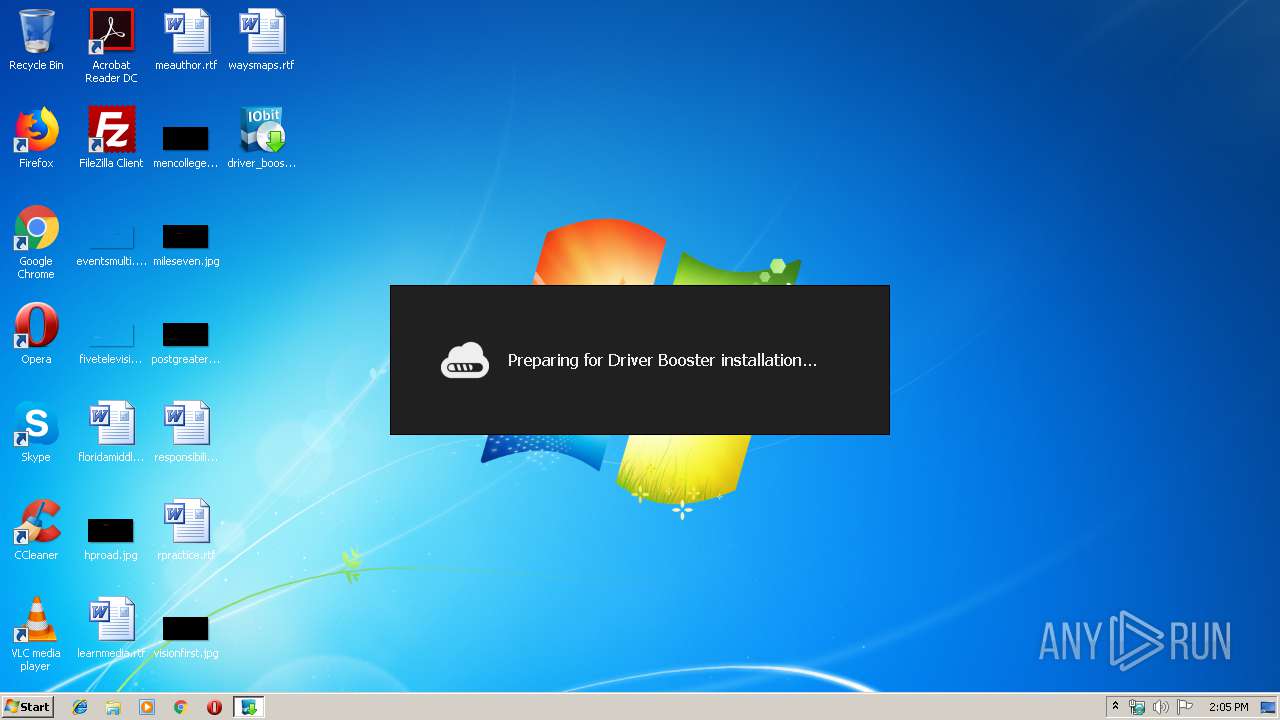This screenshot has height=720, width=1280.
Task: Open the network status tray icon
Action: pos(1137,707)
